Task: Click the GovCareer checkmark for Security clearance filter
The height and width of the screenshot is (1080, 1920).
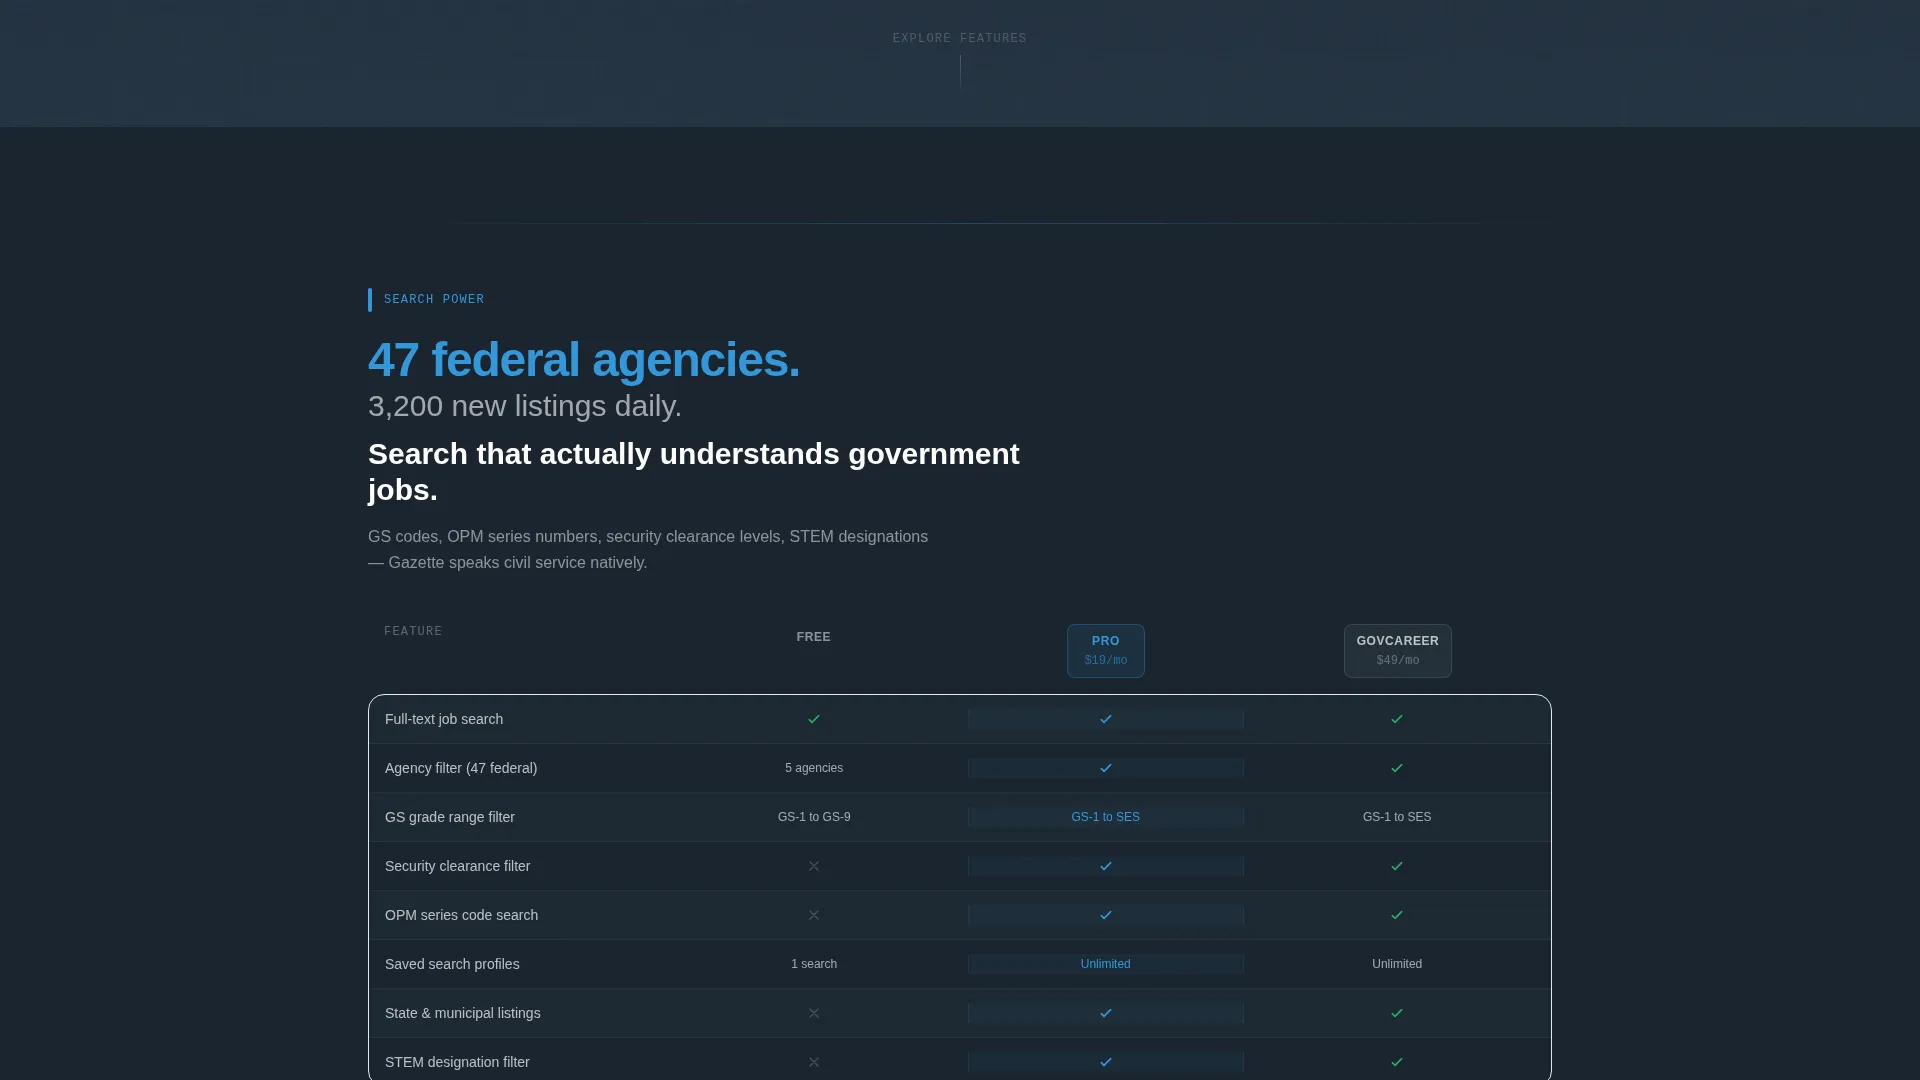Action: [1397, 866]
